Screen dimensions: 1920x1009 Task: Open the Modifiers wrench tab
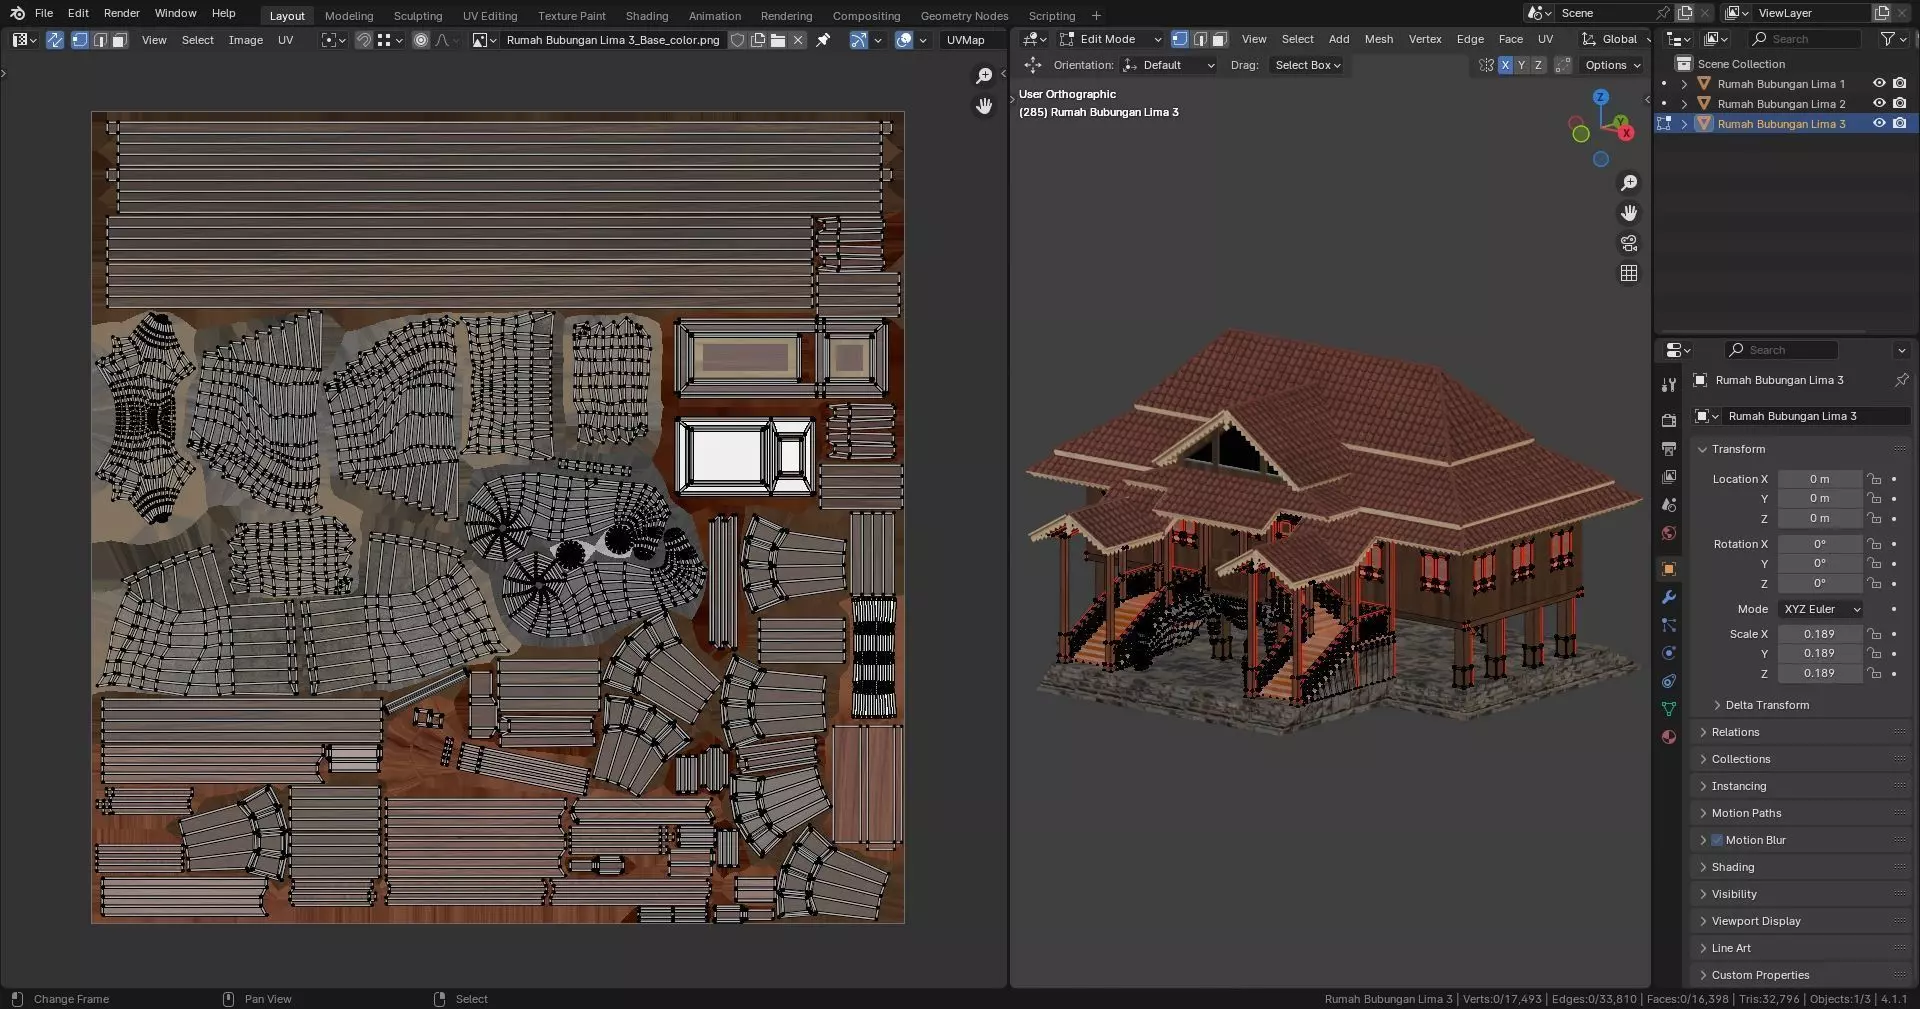pos(1668,597)
